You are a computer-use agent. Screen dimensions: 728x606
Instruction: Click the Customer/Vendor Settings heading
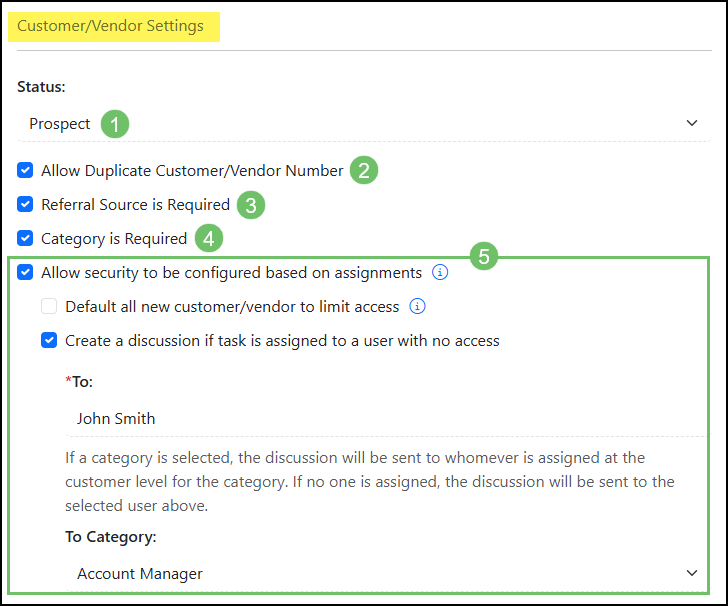point(110,26)
